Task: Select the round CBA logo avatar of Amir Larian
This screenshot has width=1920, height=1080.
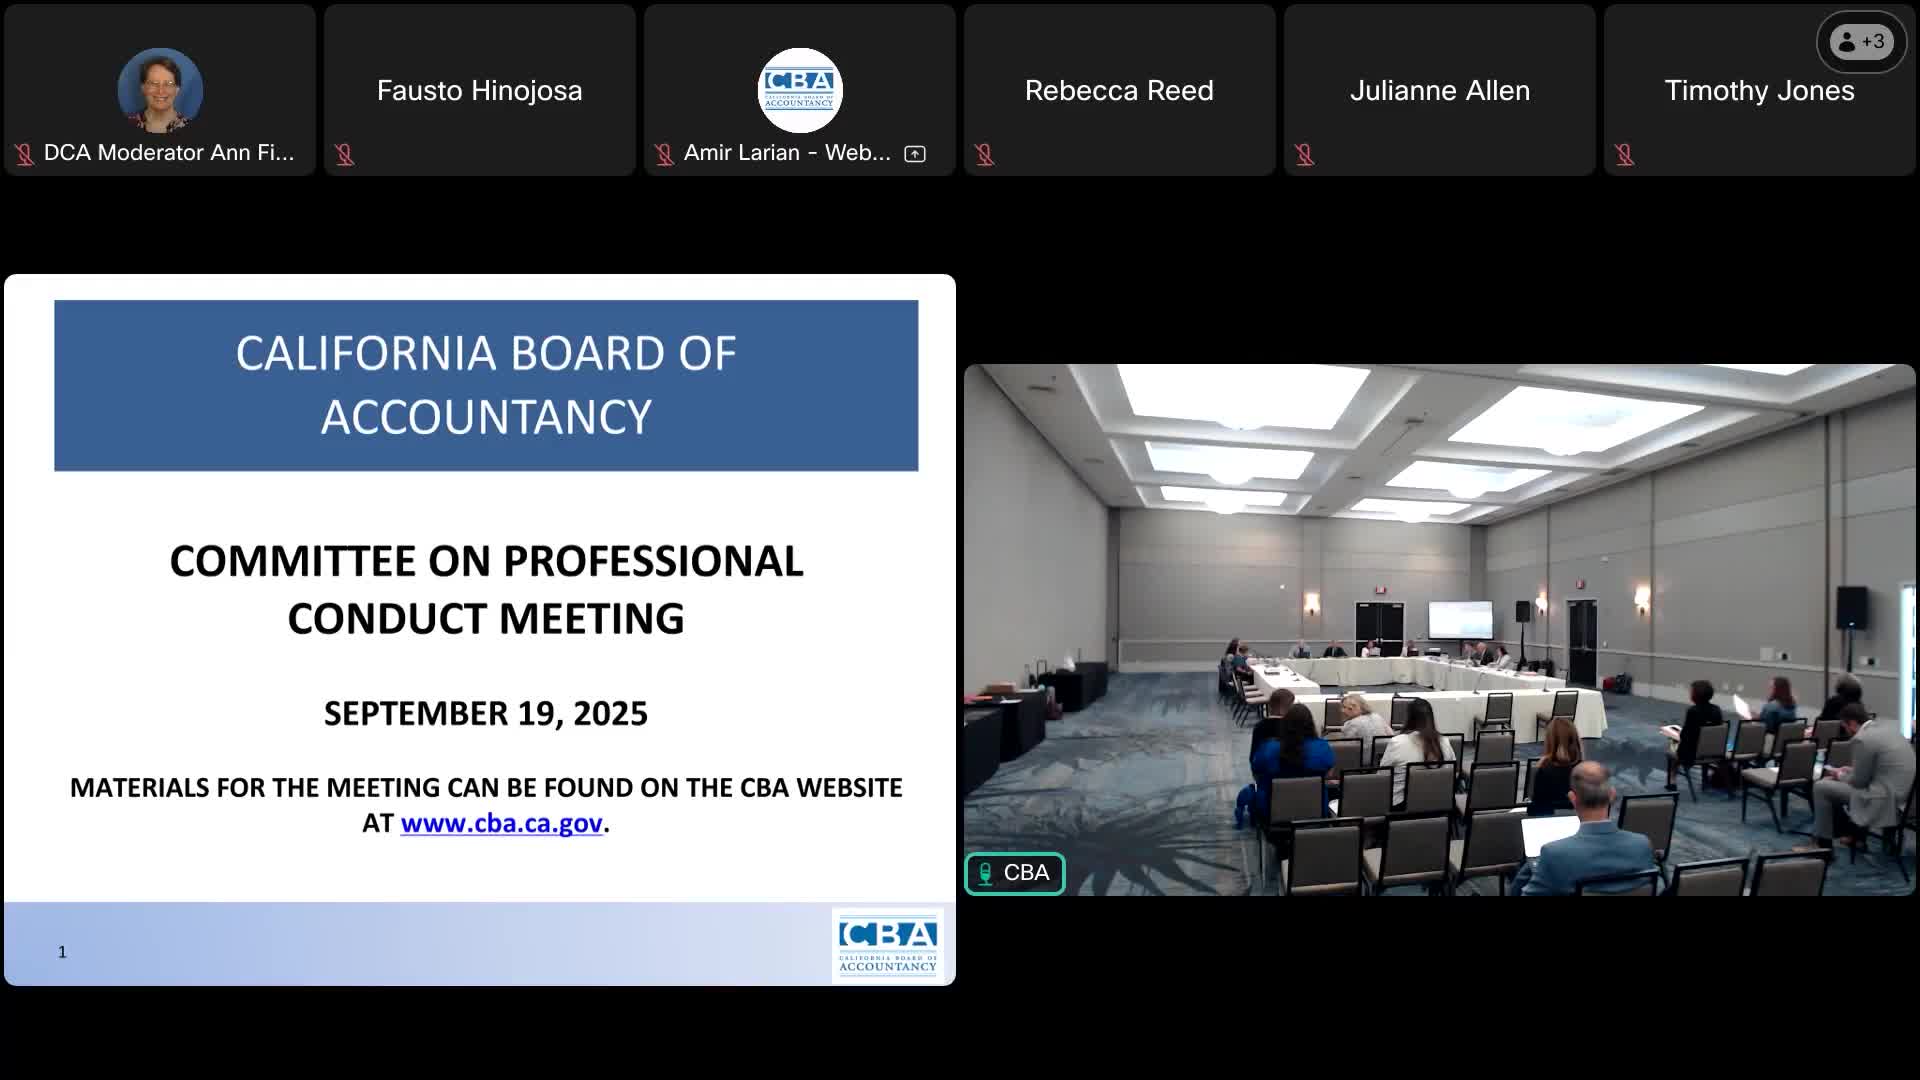Action: pos(800,90)
